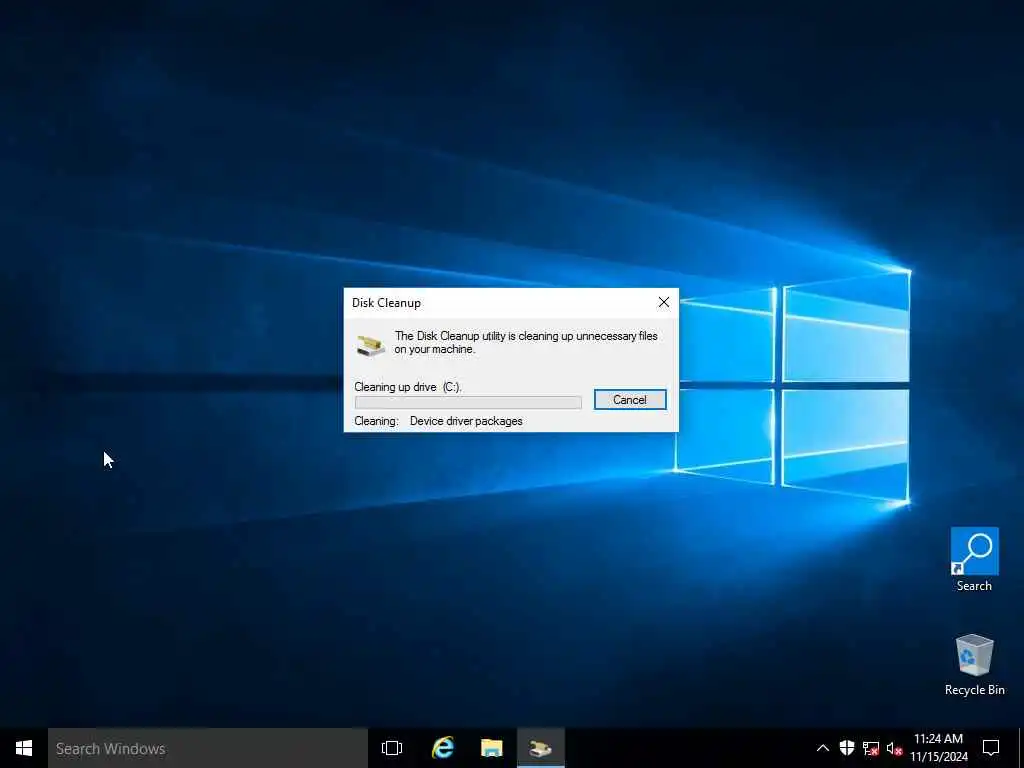Focus the Search Windows box
Image resolution: width=1024 pixels, height=768 pixels.
208,748
